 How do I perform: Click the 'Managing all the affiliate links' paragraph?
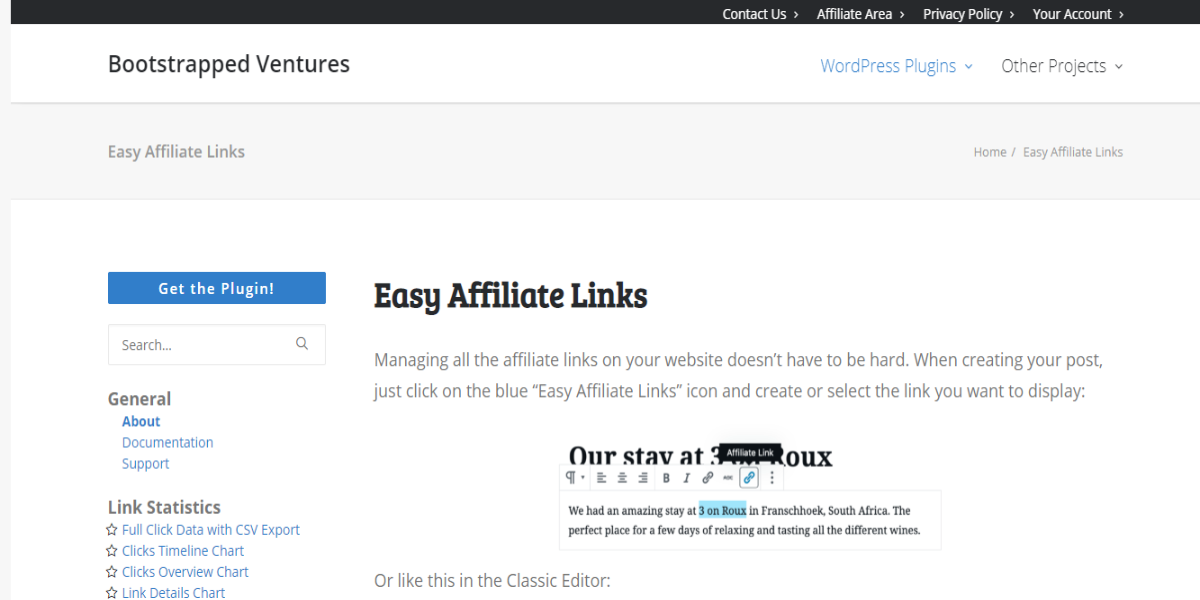pyautogui.click(x=739, y=375)
